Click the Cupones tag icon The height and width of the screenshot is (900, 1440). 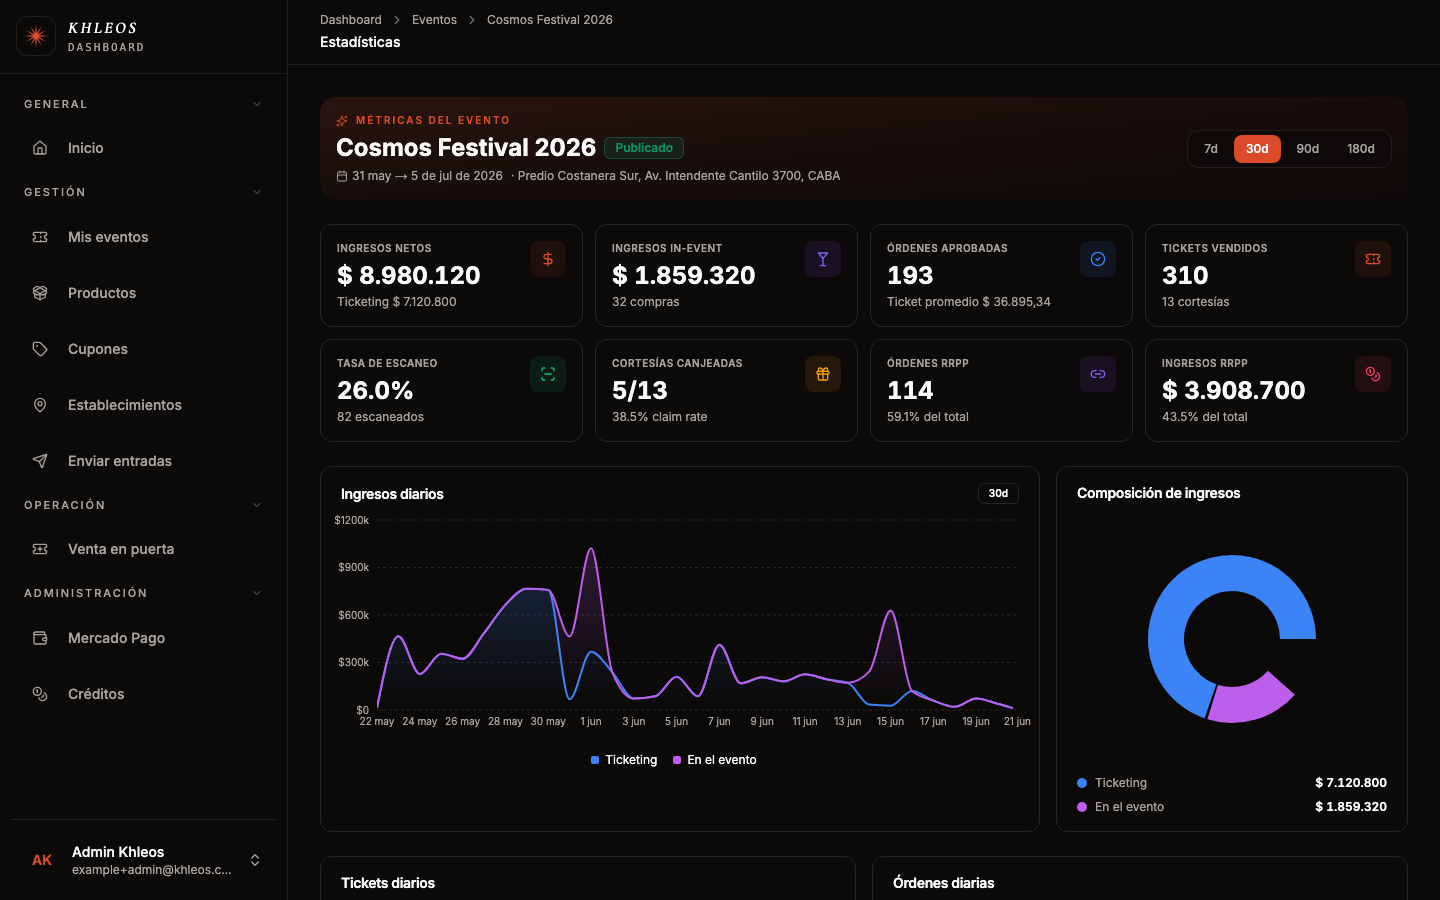(x=40, y=349)
